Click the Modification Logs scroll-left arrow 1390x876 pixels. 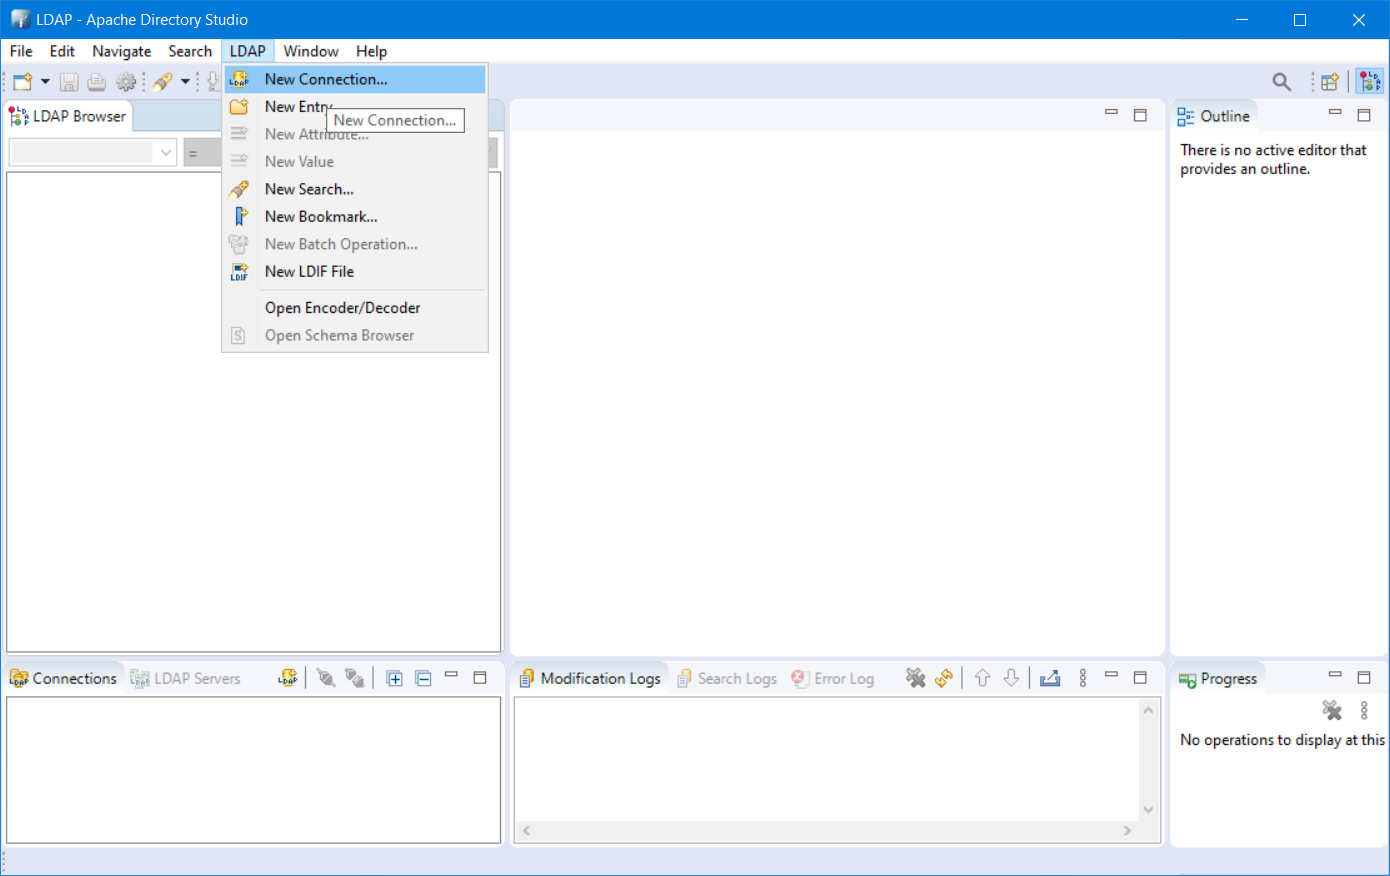pos(527,831)
